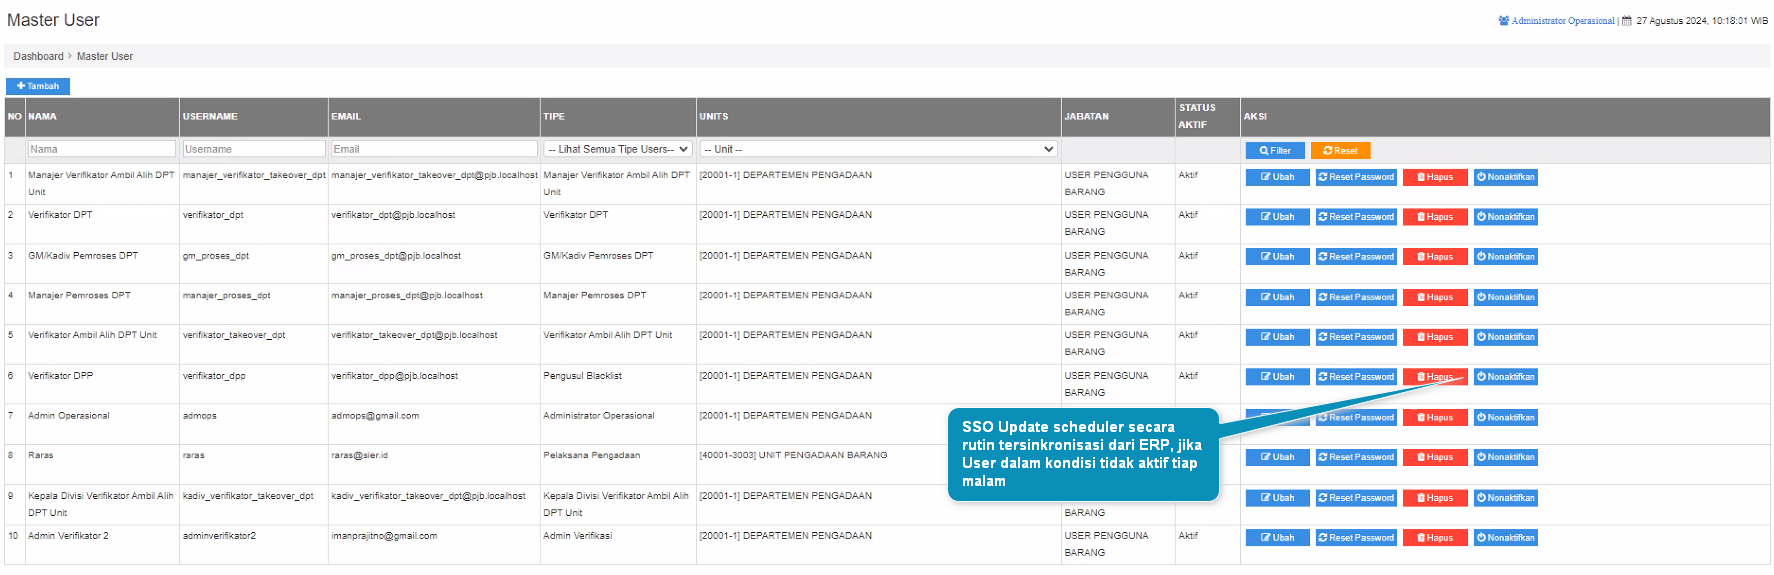Image resolution: width=1774 pixels, height=575 pixels.
Task: Click Nonaktifkan for admops user
Action: tap(1505, 418)
